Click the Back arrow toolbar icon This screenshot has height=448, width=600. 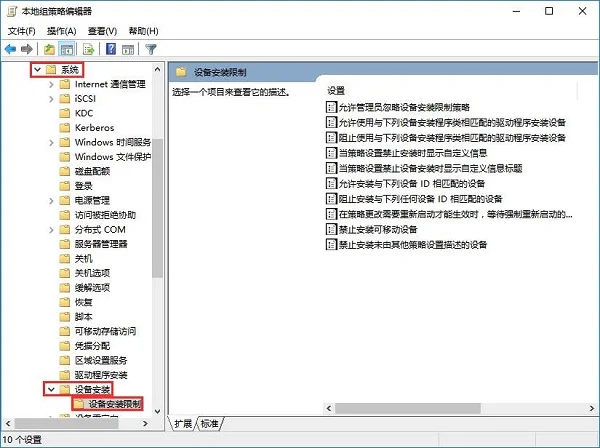[x=10, y=49]
